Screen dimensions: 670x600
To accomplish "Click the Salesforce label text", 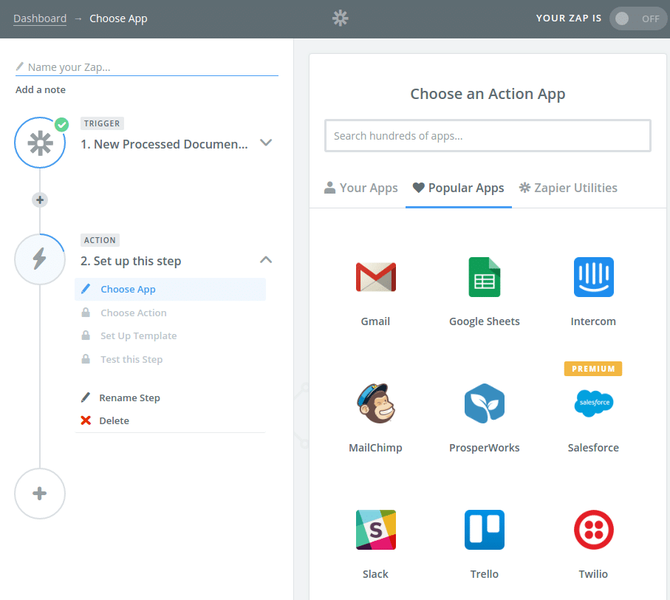I will pyautogui.click(x=593, y=448).
